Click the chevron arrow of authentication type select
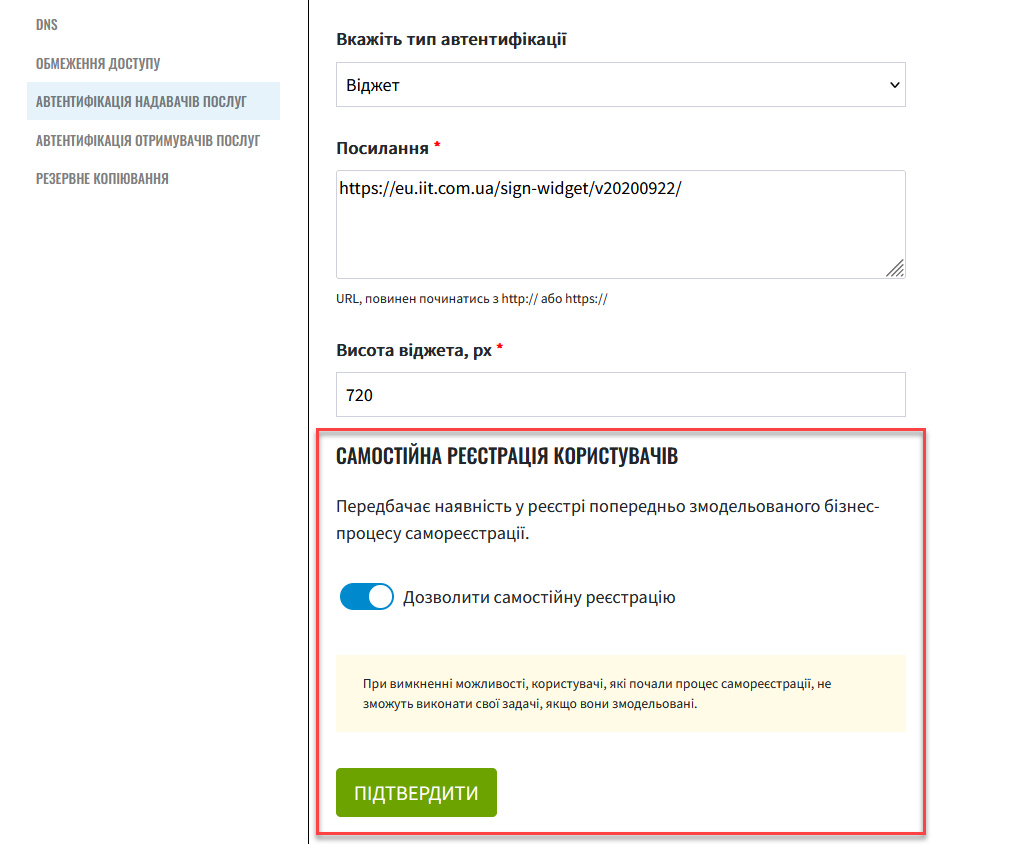The image size is (1011, 856). point(894,85)
